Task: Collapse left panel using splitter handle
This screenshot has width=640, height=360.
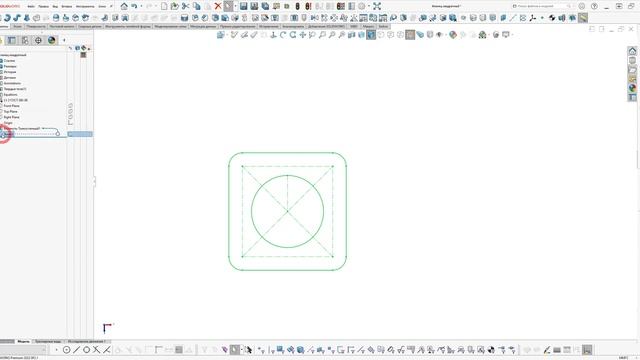Action: point(94,181)
